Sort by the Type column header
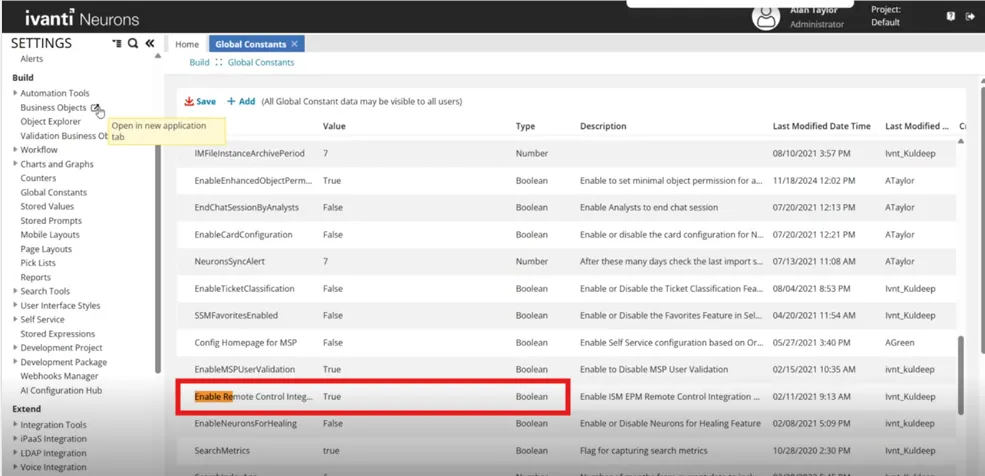This screenshot has width=985, height=476. (525, 126)
